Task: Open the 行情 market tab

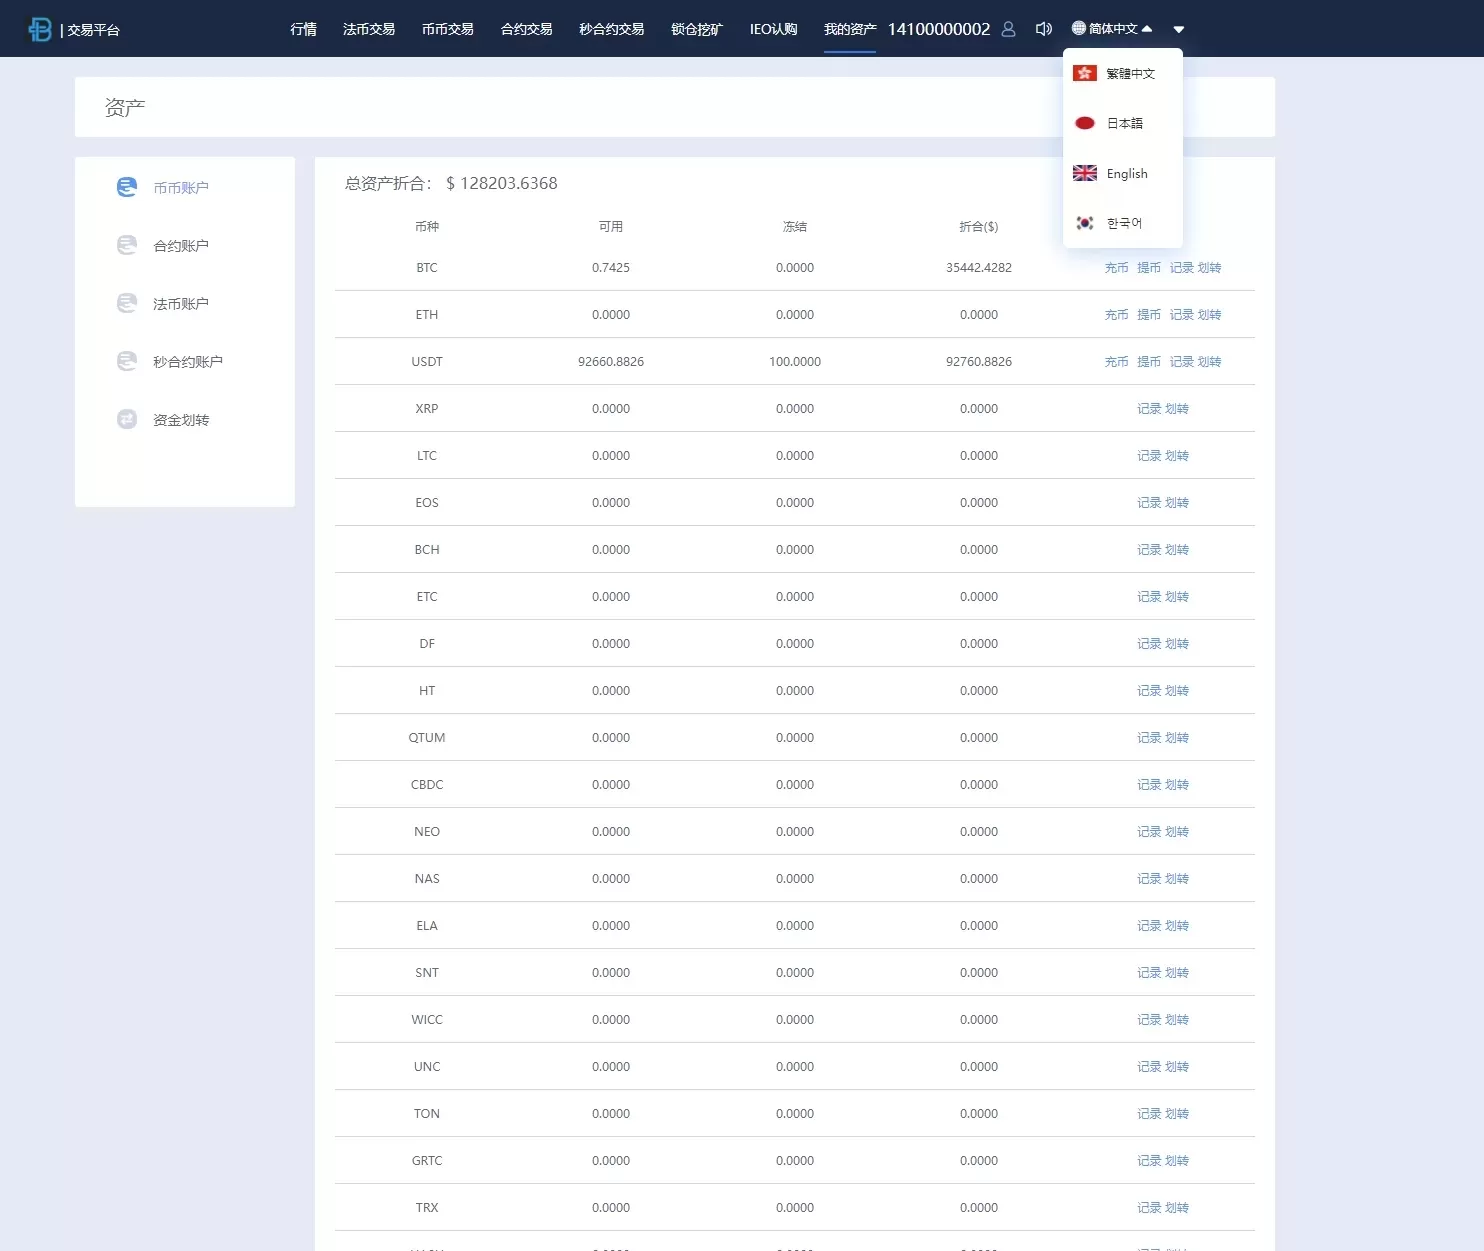Action: pos(303,29)
